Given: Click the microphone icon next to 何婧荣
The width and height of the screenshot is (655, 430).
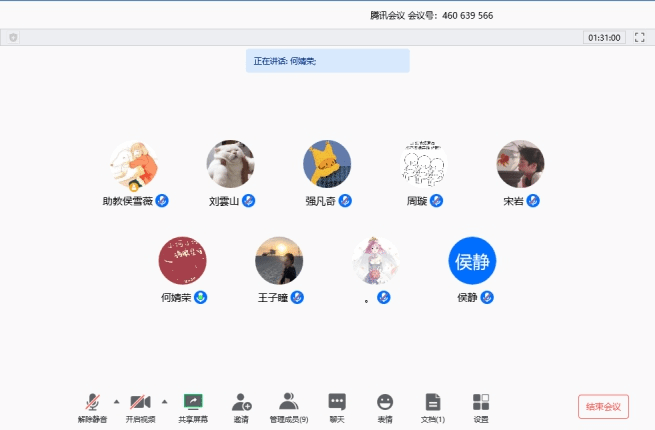Looking at the screenshot, I should [200, 297].
